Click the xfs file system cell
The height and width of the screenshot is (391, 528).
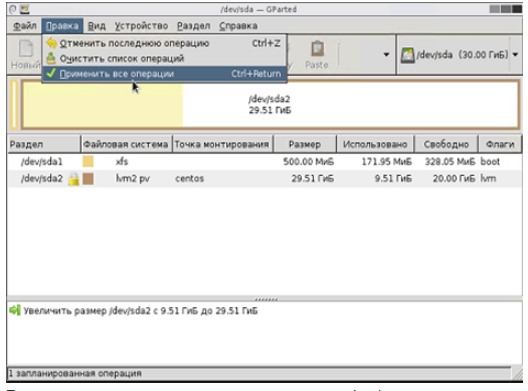coord(122,162)
